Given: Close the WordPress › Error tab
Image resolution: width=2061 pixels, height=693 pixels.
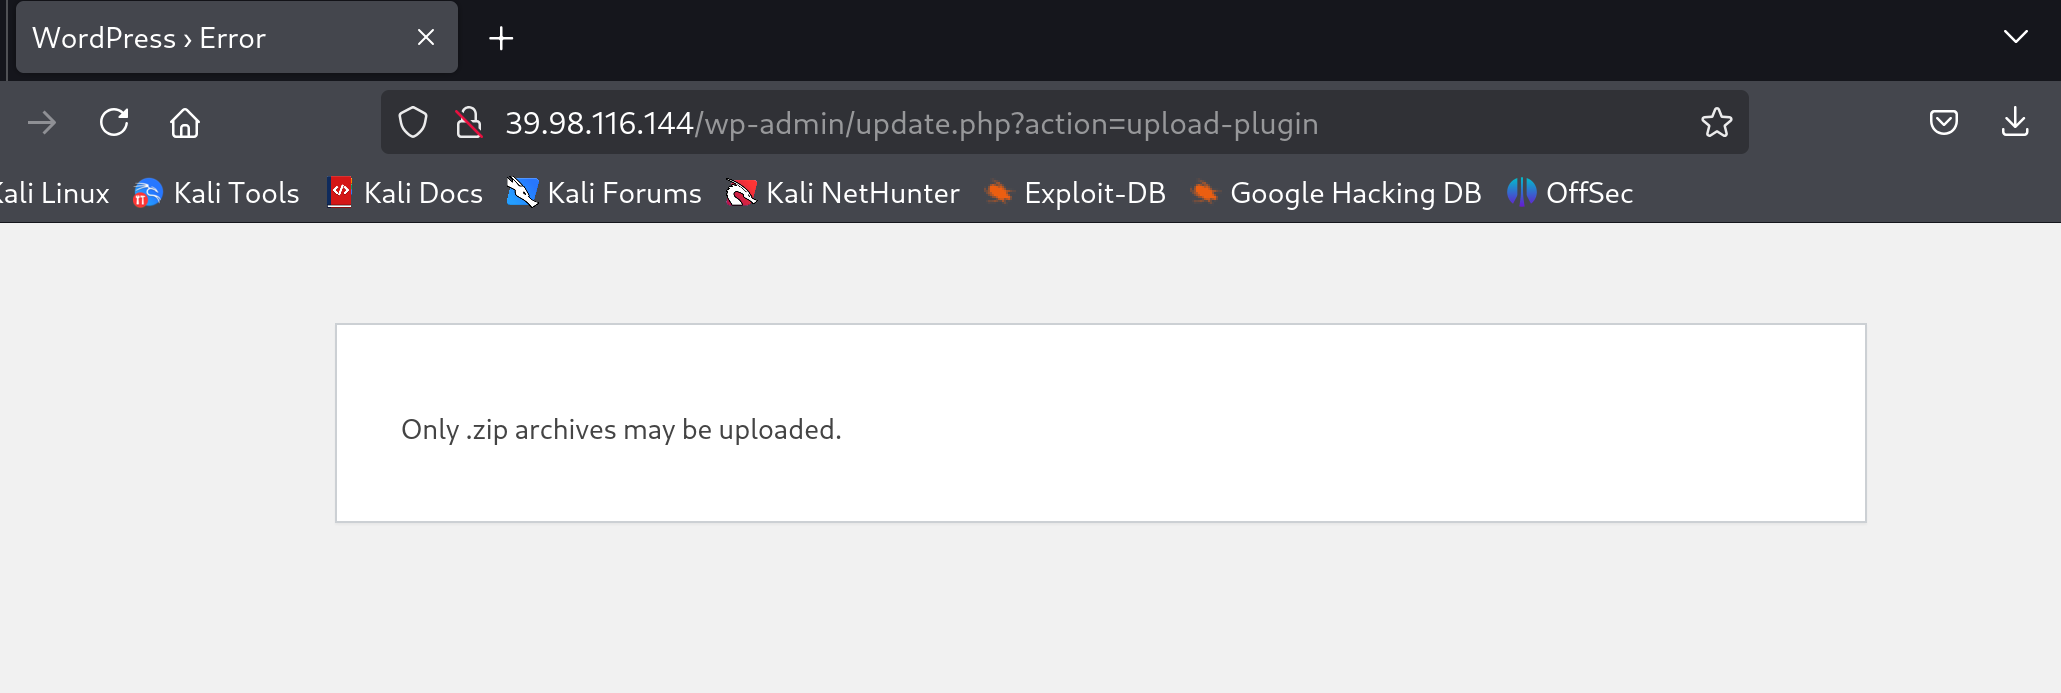Looking at the screenshot, I should point(426,37).
